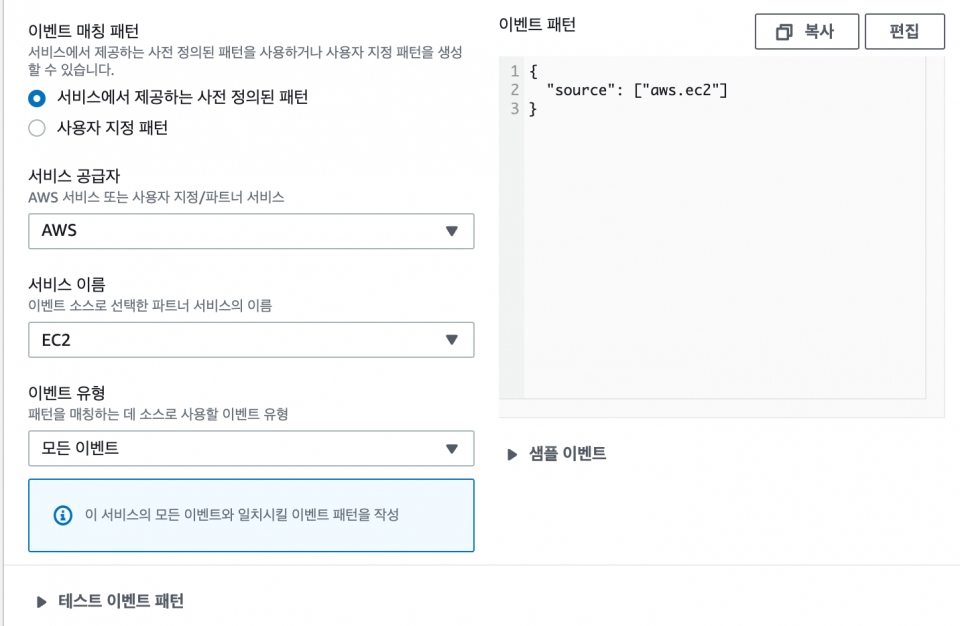
Task: Click the triangle icon next to 샘플 이벤트
Action: coord(512,454)
